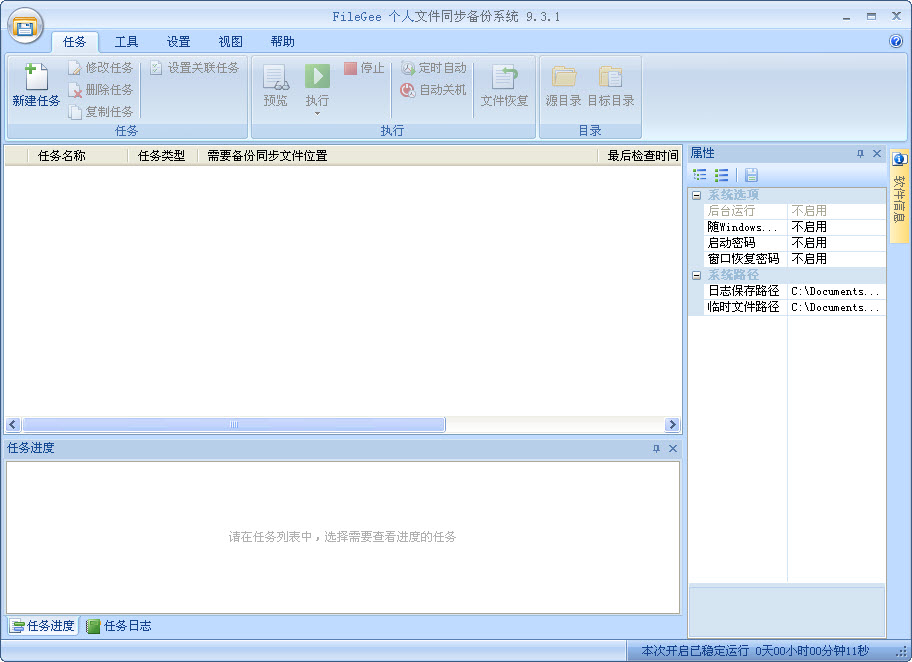Open the 目标目录 target folder
The image size is (912, 662).
(x=611, y=86)
